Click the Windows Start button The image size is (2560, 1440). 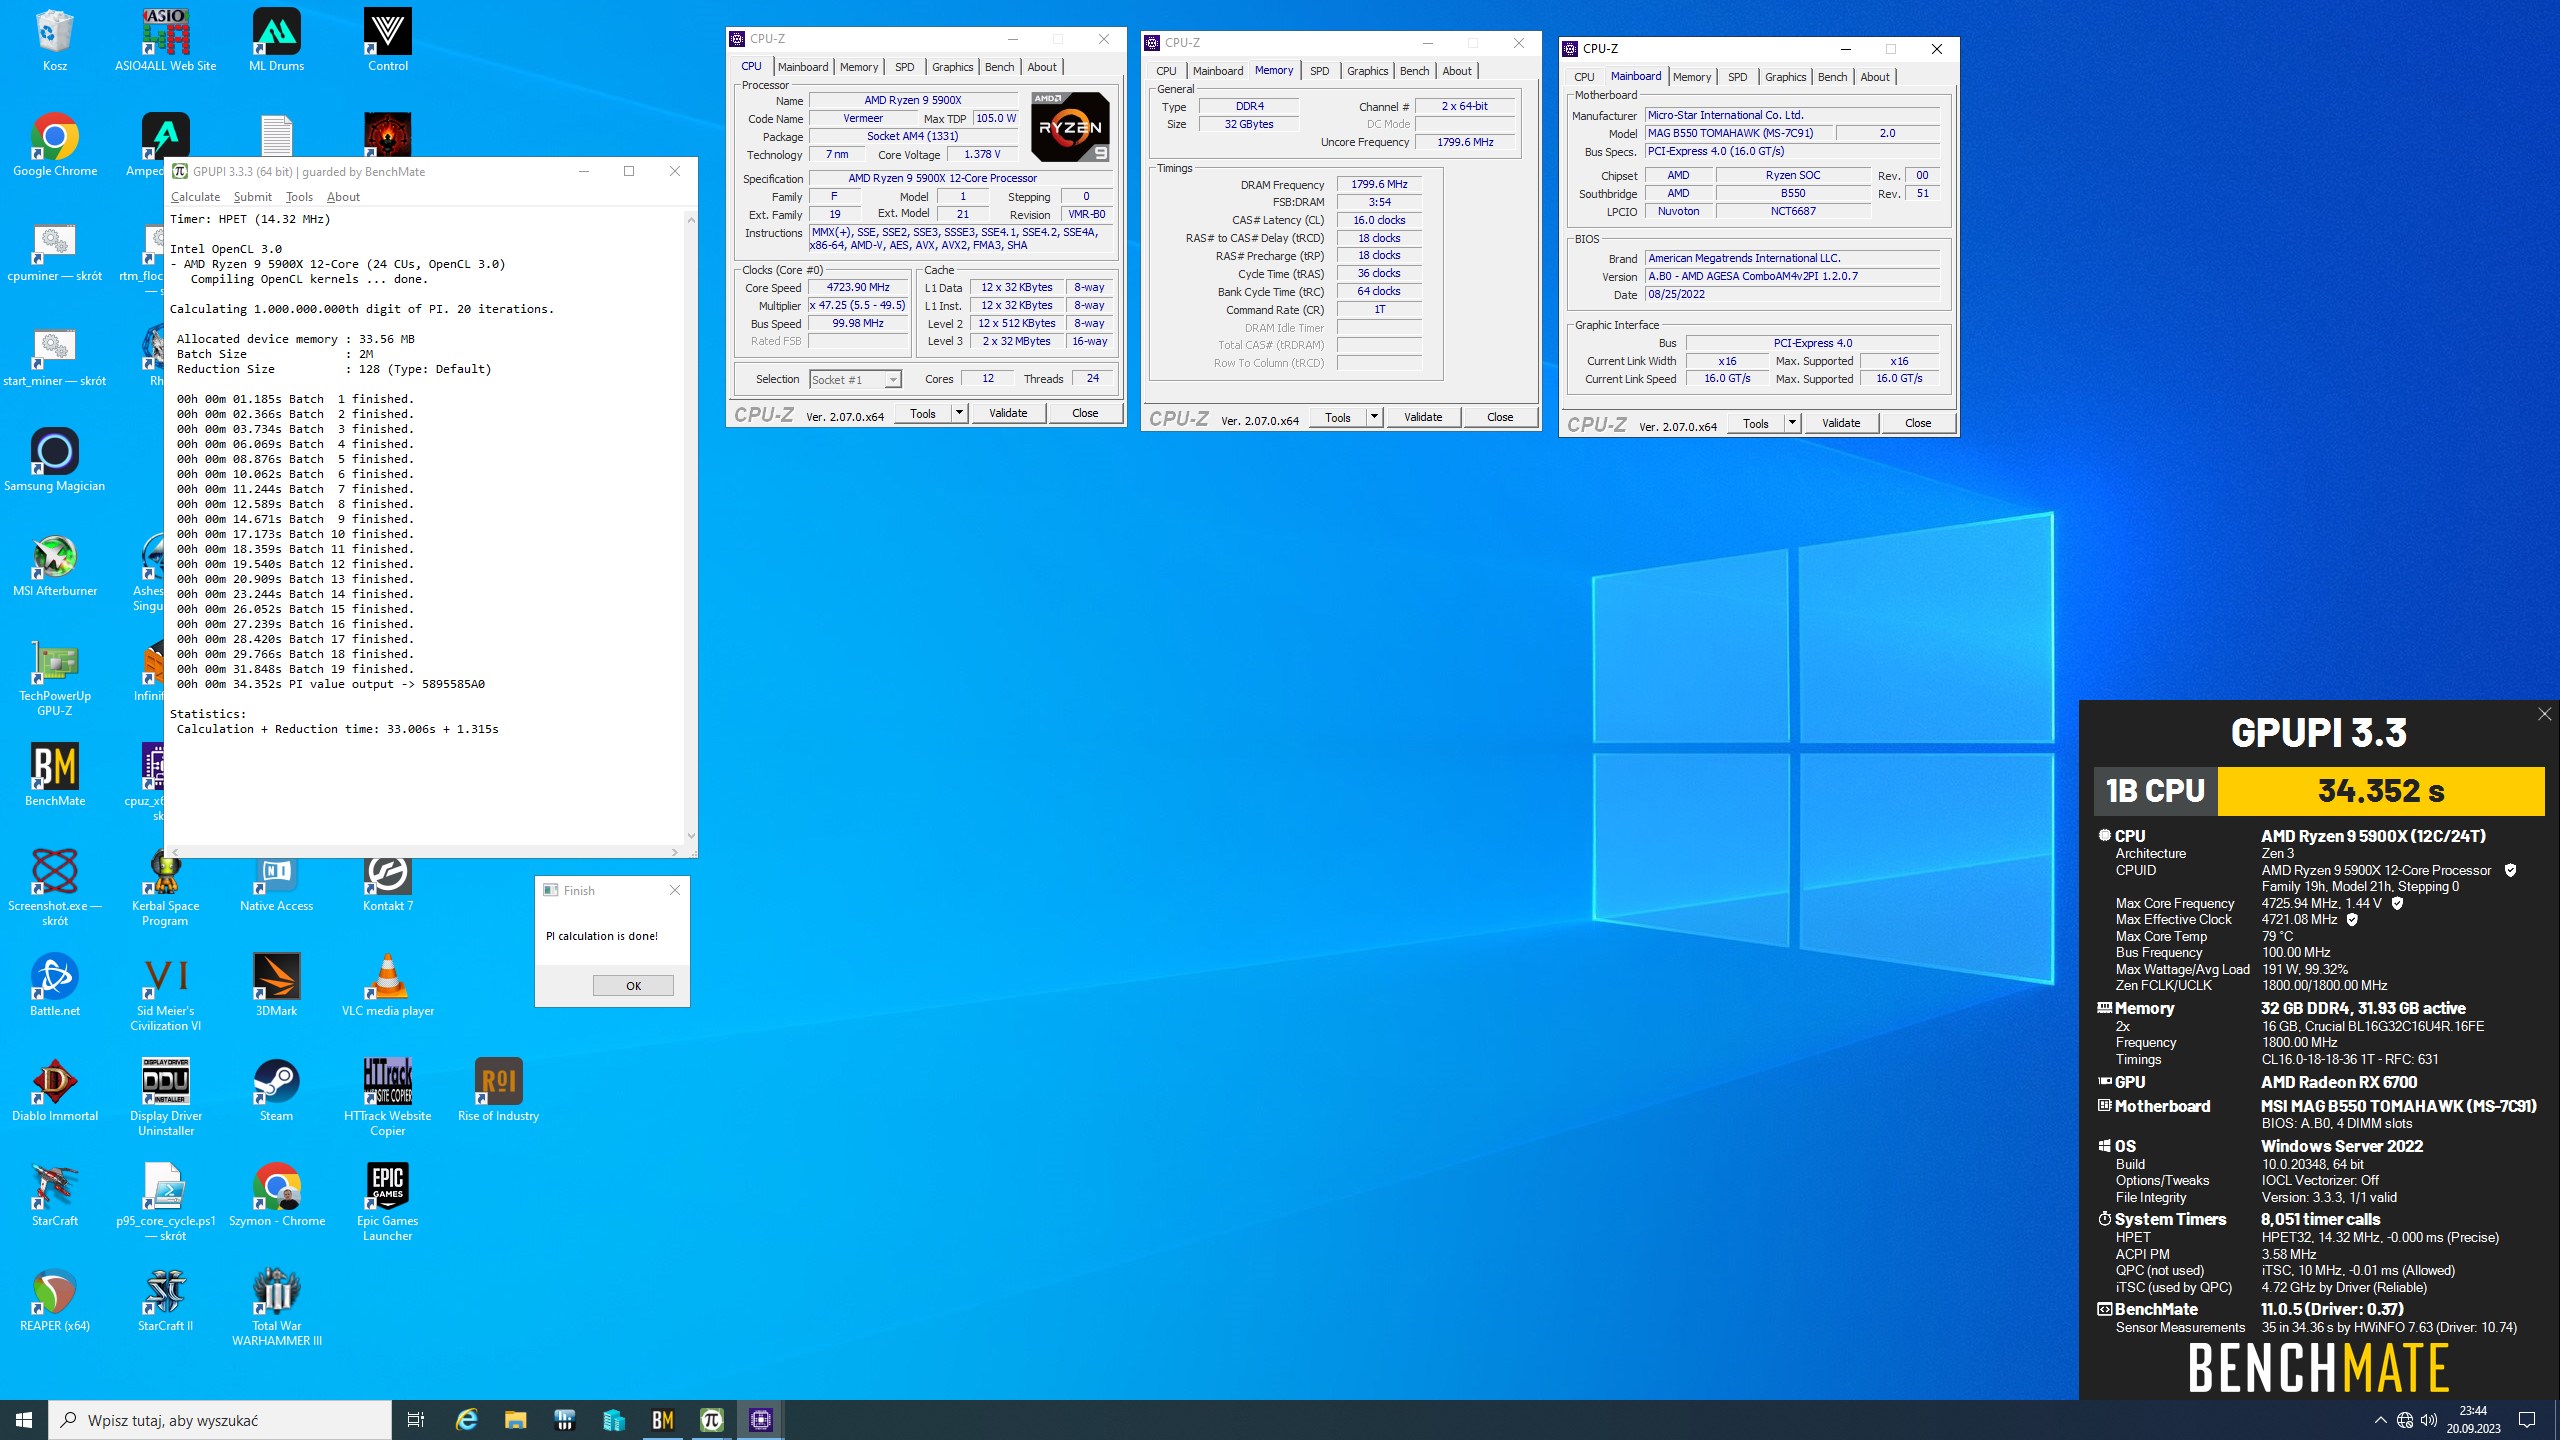(24, 1420)
